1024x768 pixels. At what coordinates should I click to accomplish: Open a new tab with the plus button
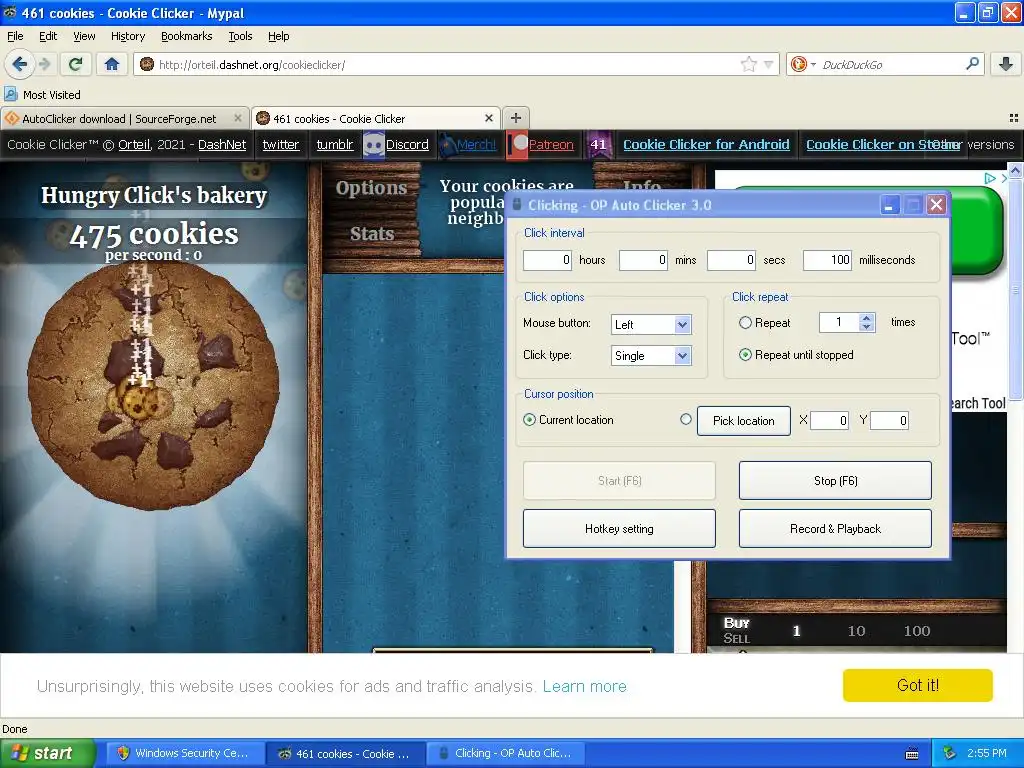(516, 118)
